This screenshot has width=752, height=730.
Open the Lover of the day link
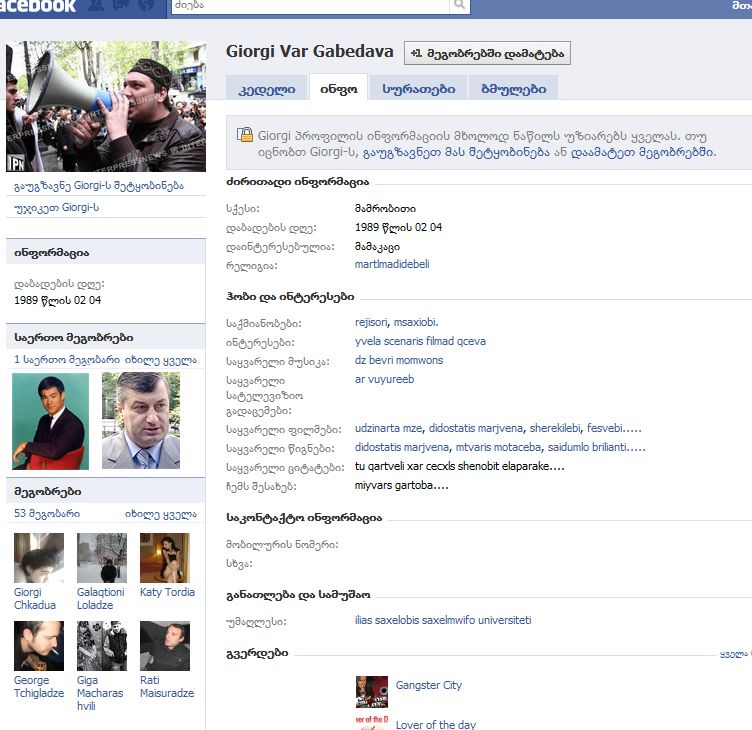(436, 724)
